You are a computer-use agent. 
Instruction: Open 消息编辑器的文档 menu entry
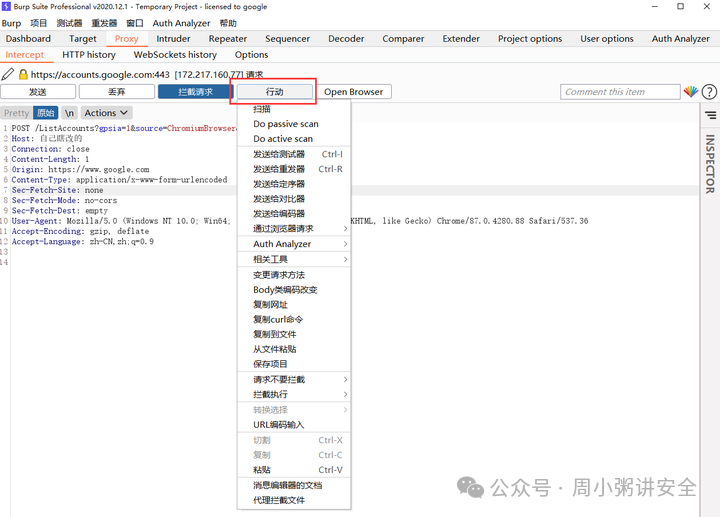pos(294,485)
